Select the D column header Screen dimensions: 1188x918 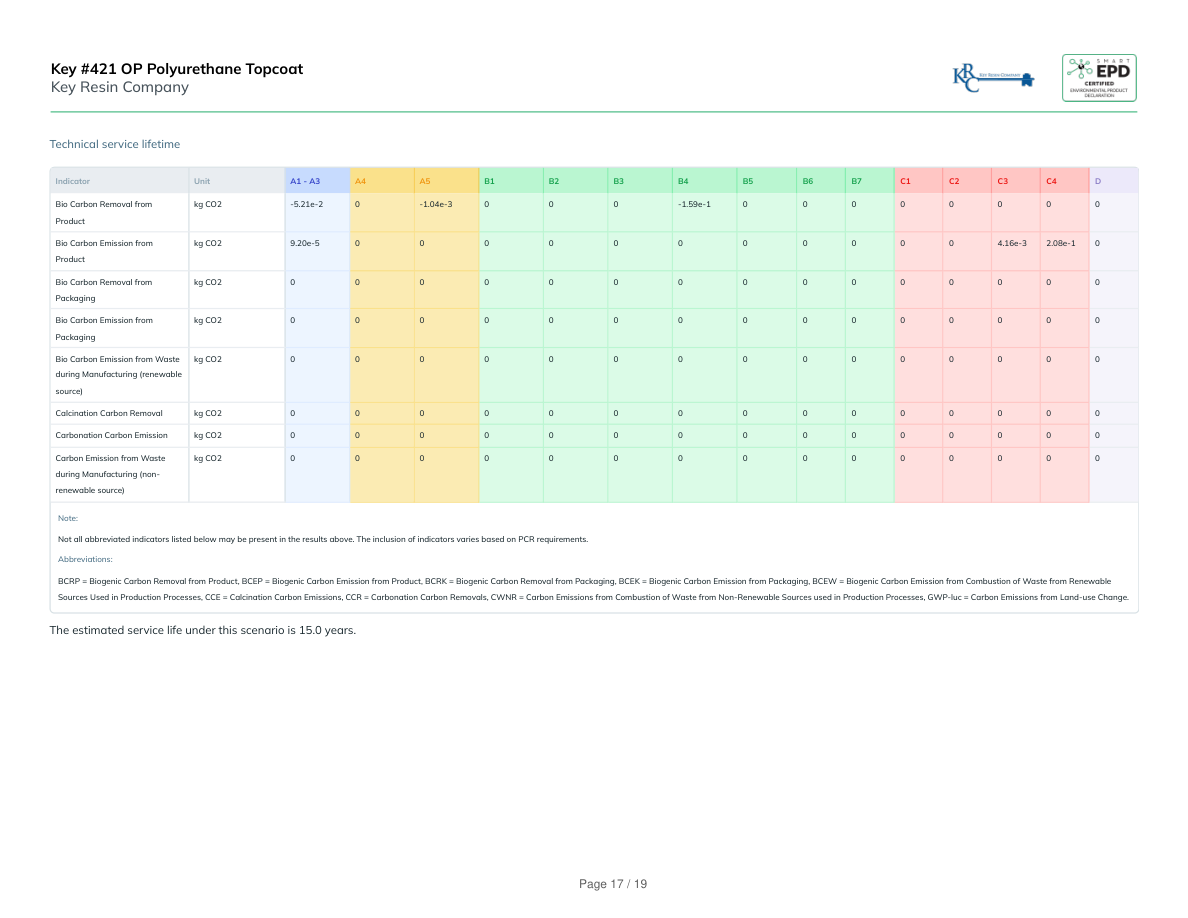point(1098,181)
